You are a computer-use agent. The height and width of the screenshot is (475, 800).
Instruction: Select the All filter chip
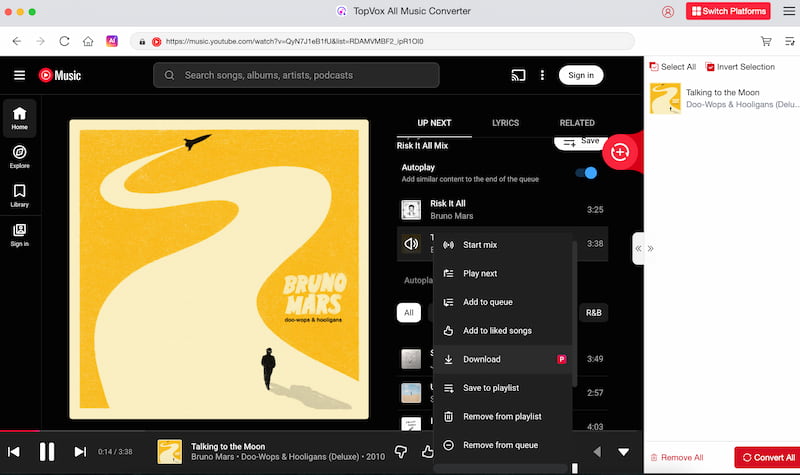409,313
